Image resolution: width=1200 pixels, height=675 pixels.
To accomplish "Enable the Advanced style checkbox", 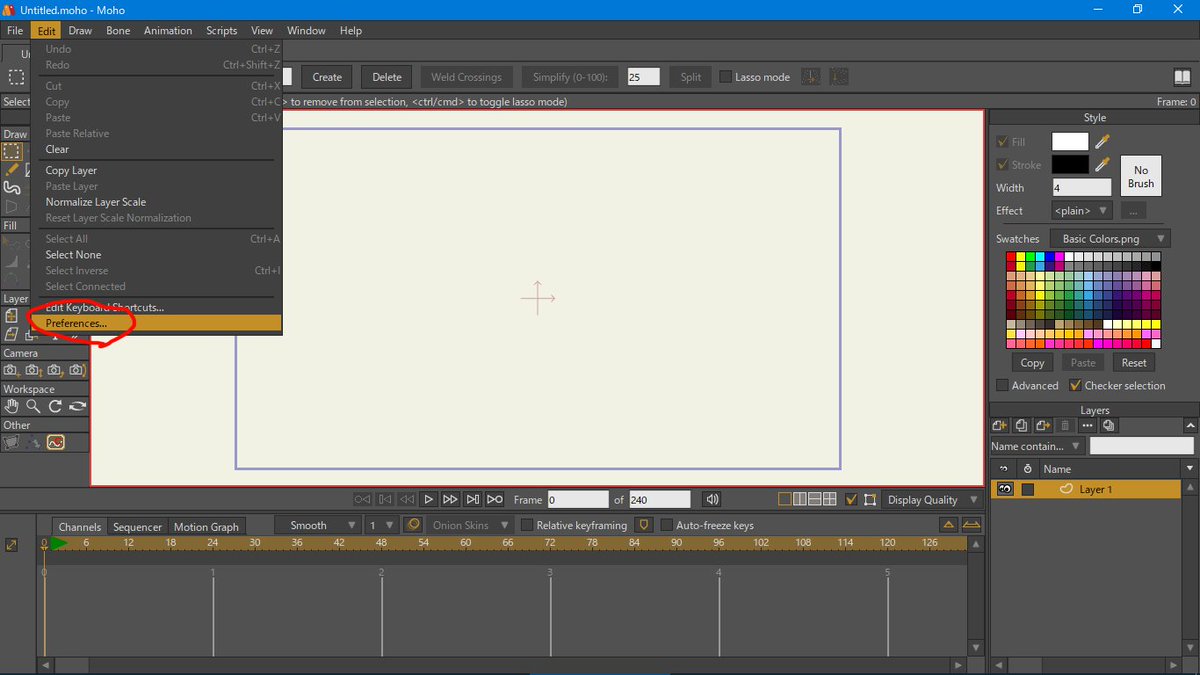I will 1002,385.
